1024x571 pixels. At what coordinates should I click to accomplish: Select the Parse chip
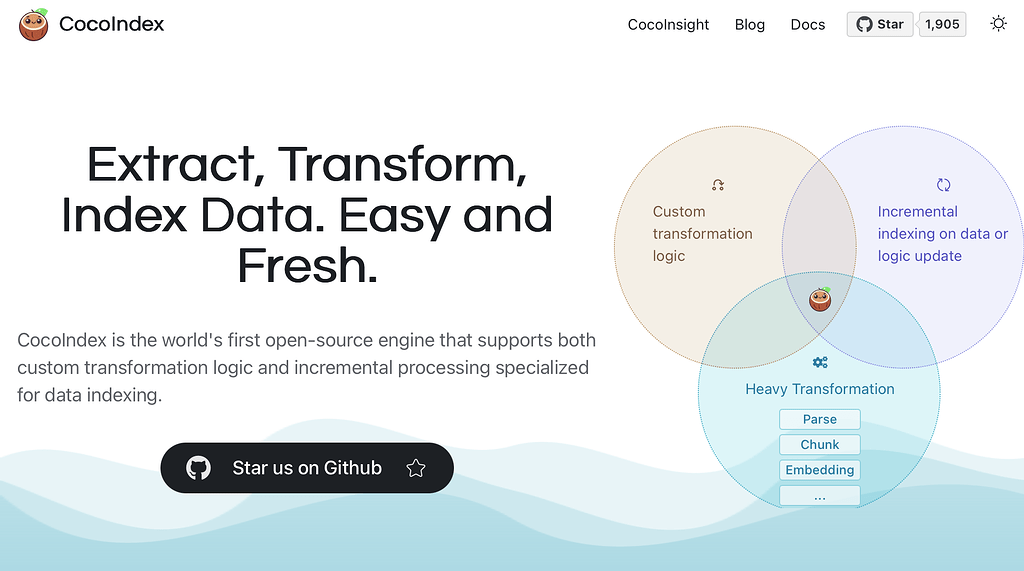click(820, 419)
